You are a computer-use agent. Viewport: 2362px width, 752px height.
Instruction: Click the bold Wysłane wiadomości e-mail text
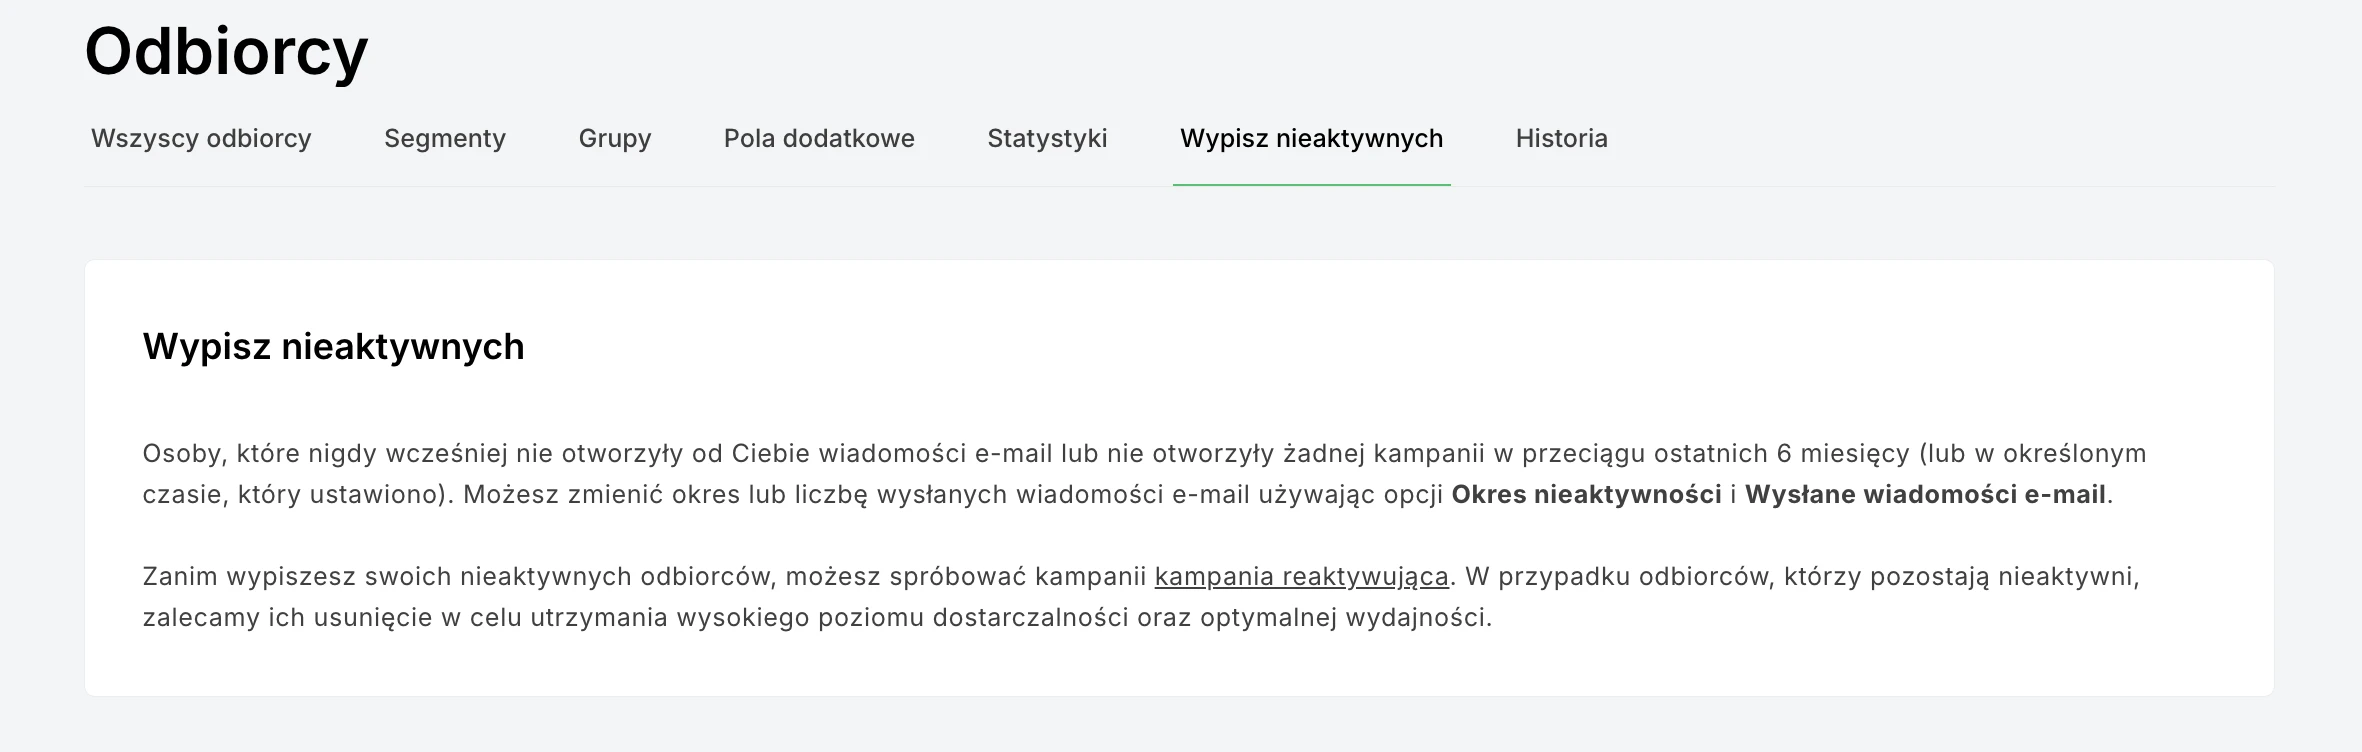tap(1925, 495)
